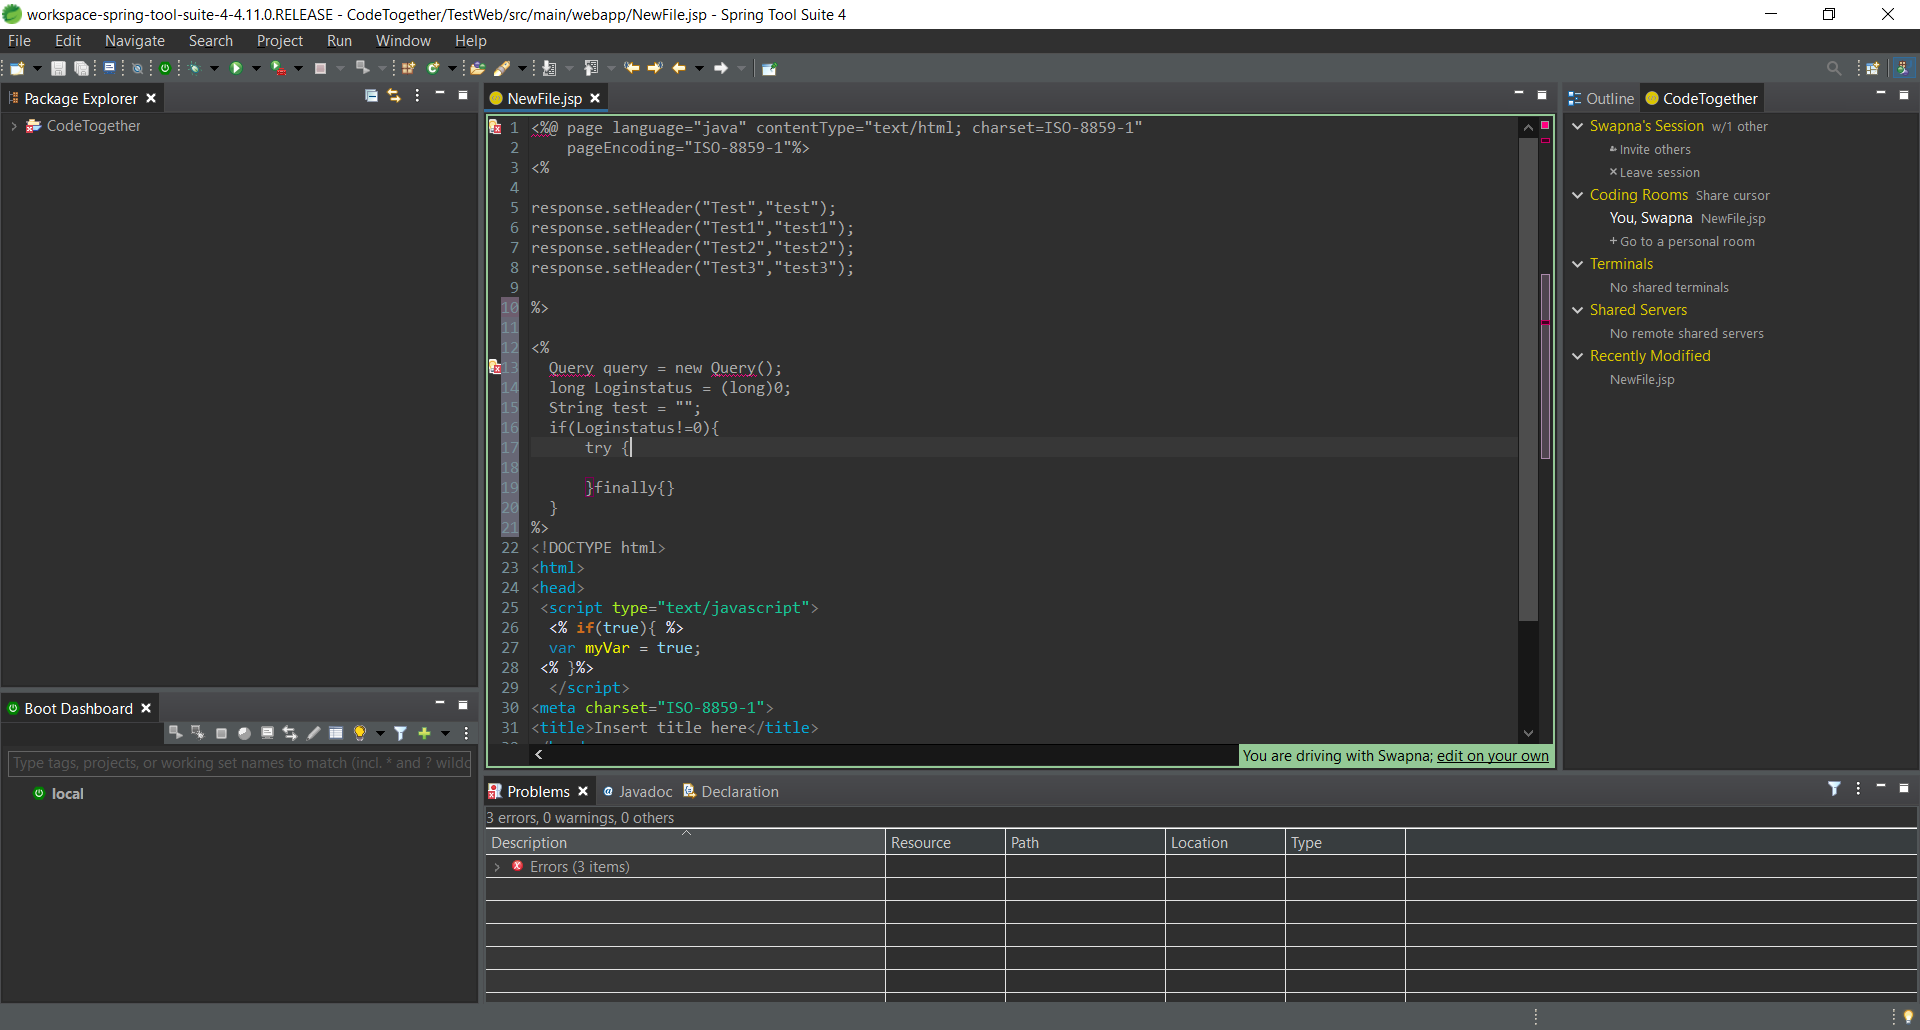Image resolution: width=1920 pixels, height=1030 pixels.
Task: Collapse all items in Package Explorer
Action: click(x=371, y=95)
